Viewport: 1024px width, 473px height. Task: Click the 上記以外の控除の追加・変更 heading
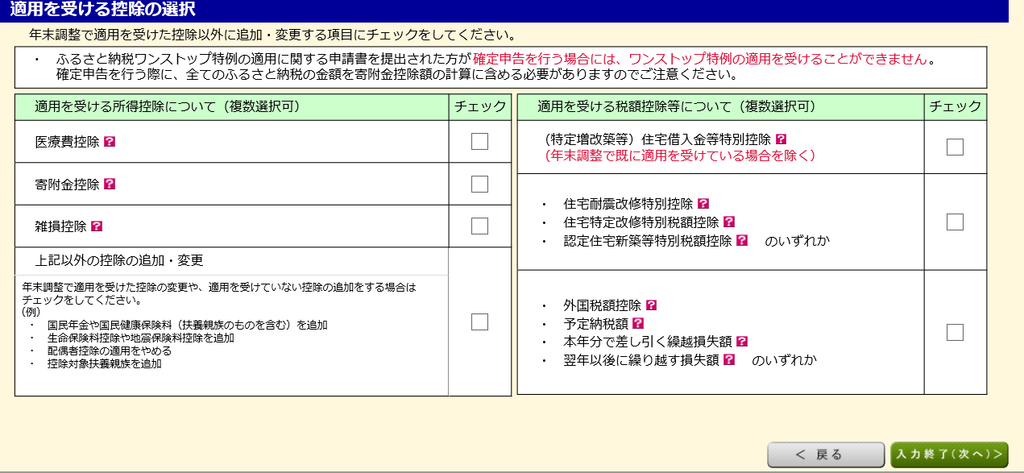pos(119,261)
